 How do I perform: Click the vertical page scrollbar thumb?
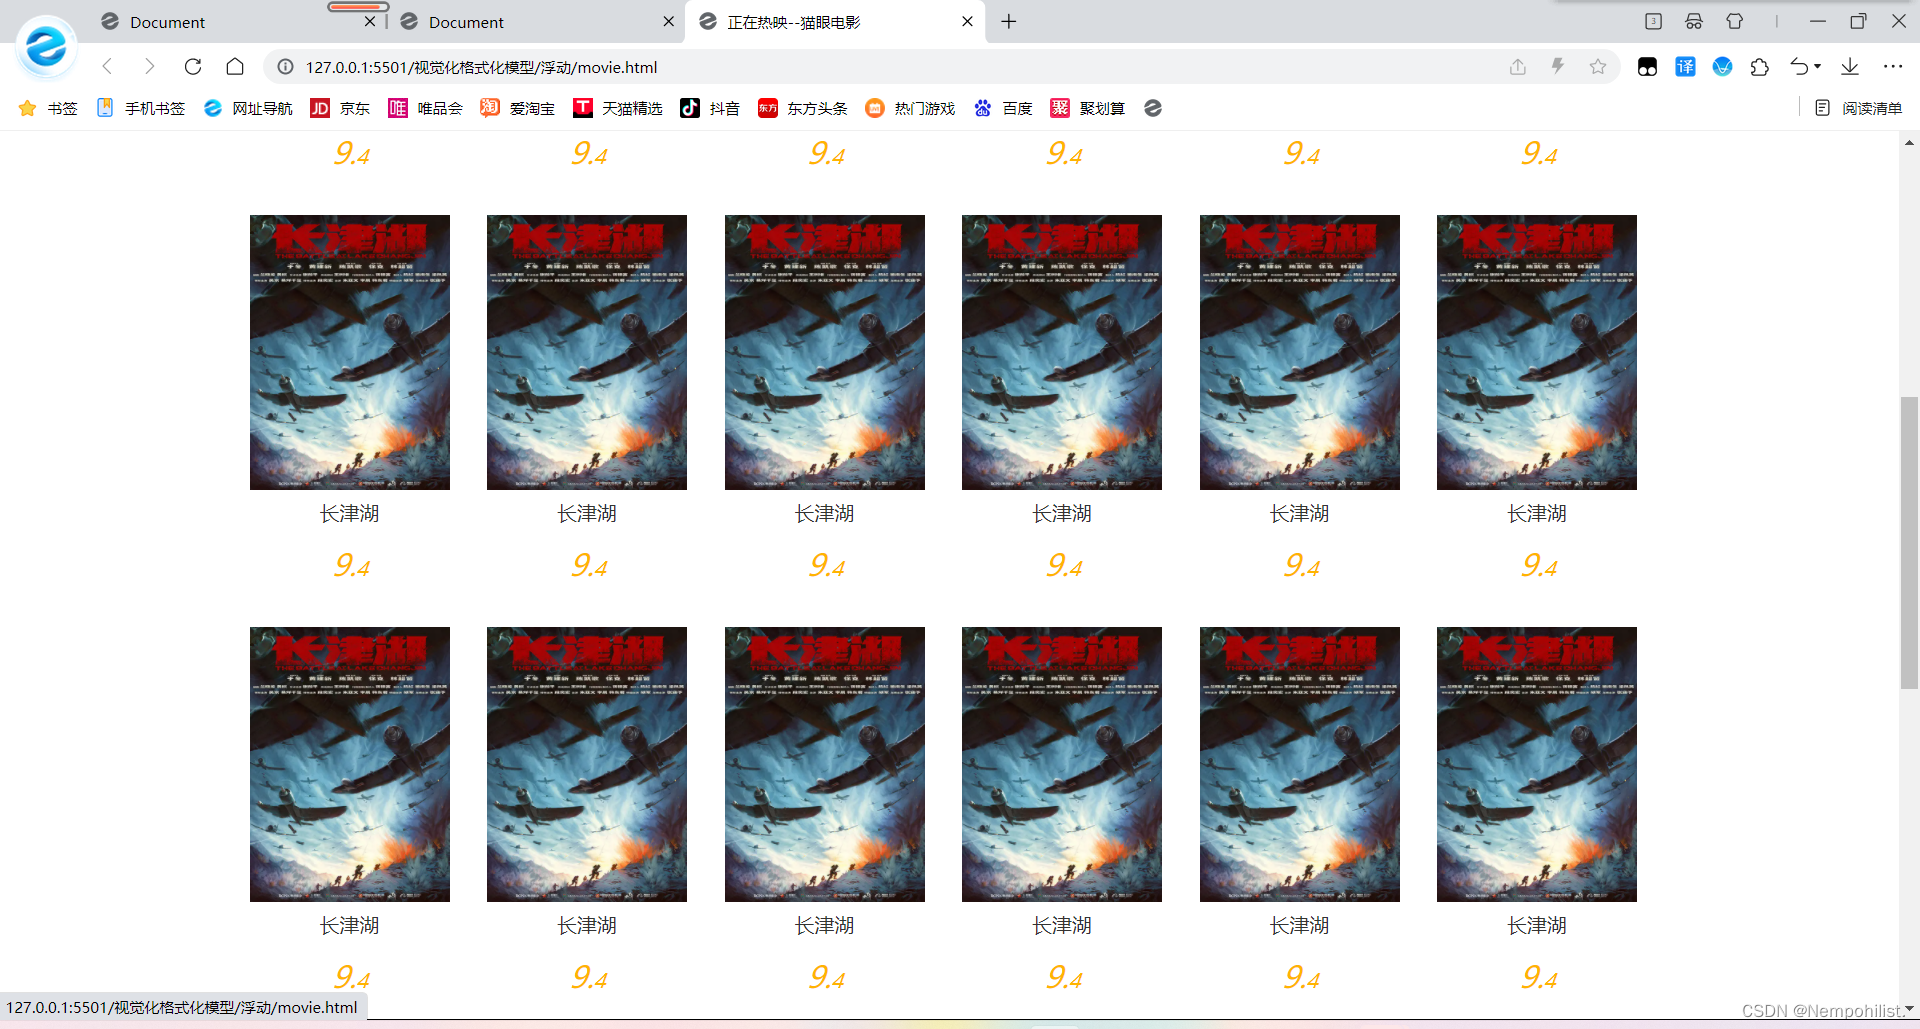click(x=1909, y=543)
